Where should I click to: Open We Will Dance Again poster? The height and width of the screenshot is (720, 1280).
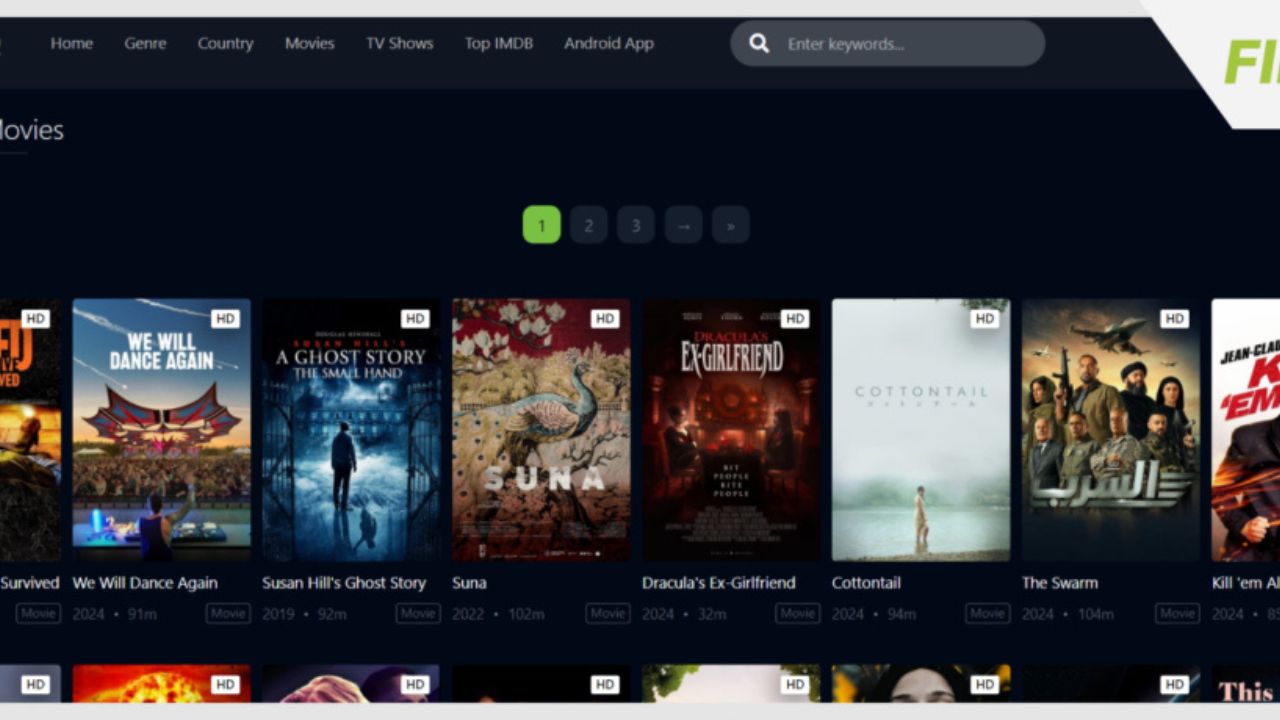pos(162,430)
